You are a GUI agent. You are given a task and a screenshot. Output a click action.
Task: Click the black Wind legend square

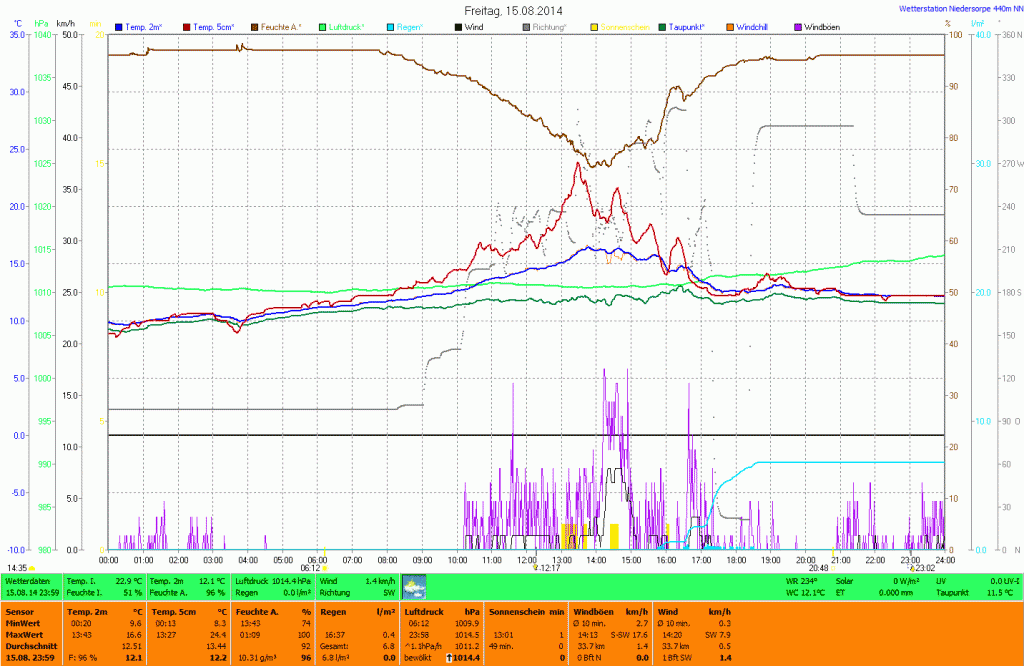coord(459,26)
